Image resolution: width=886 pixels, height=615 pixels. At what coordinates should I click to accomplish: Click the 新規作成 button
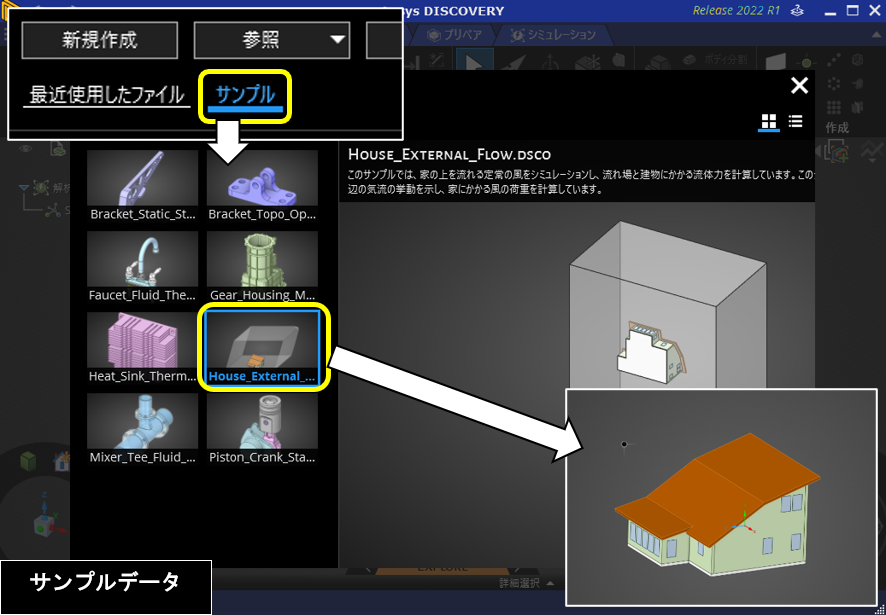click(x=99, y=40)
